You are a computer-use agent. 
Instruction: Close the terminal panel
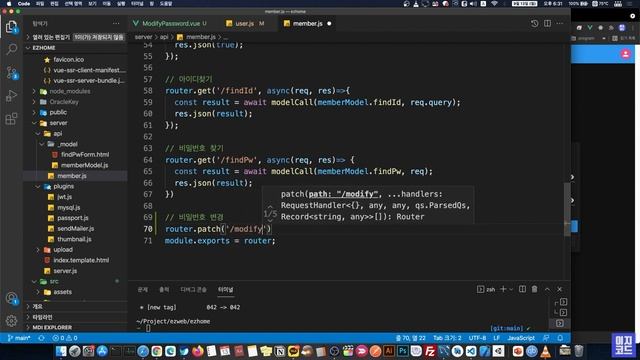pyautogui.click(x=560, y=289)
